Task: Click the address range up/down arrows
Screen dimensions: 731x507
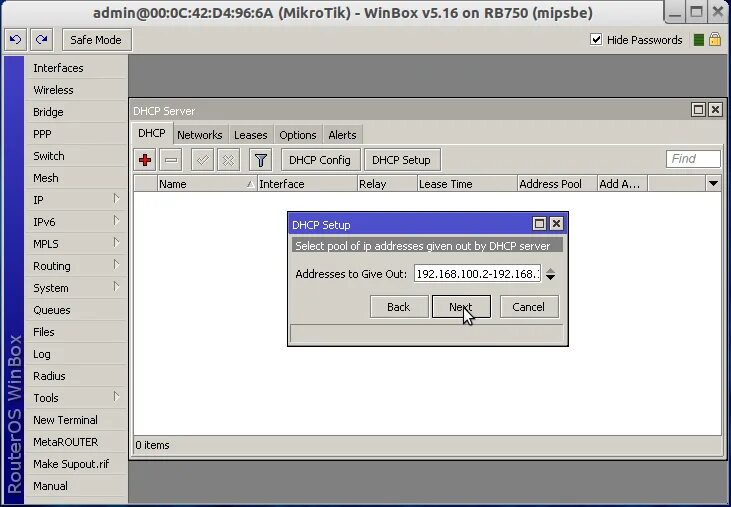Action: click(x=550, y=274)
